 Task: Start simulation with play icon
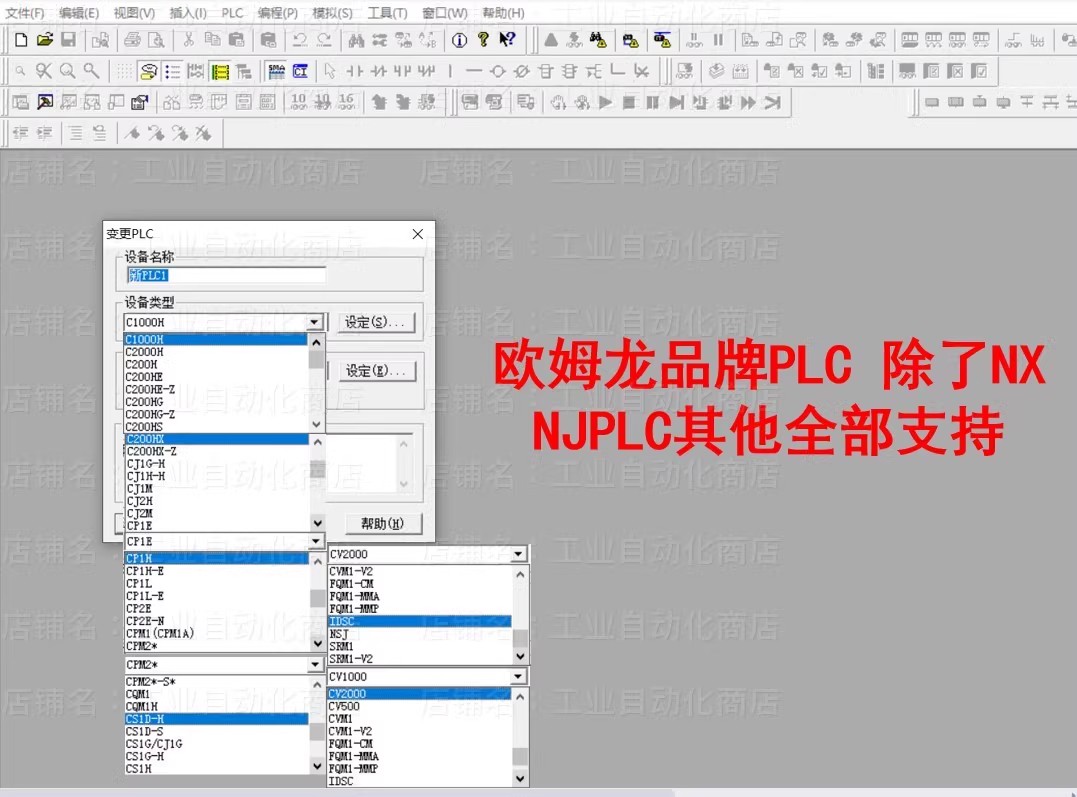tap(605, 102)
